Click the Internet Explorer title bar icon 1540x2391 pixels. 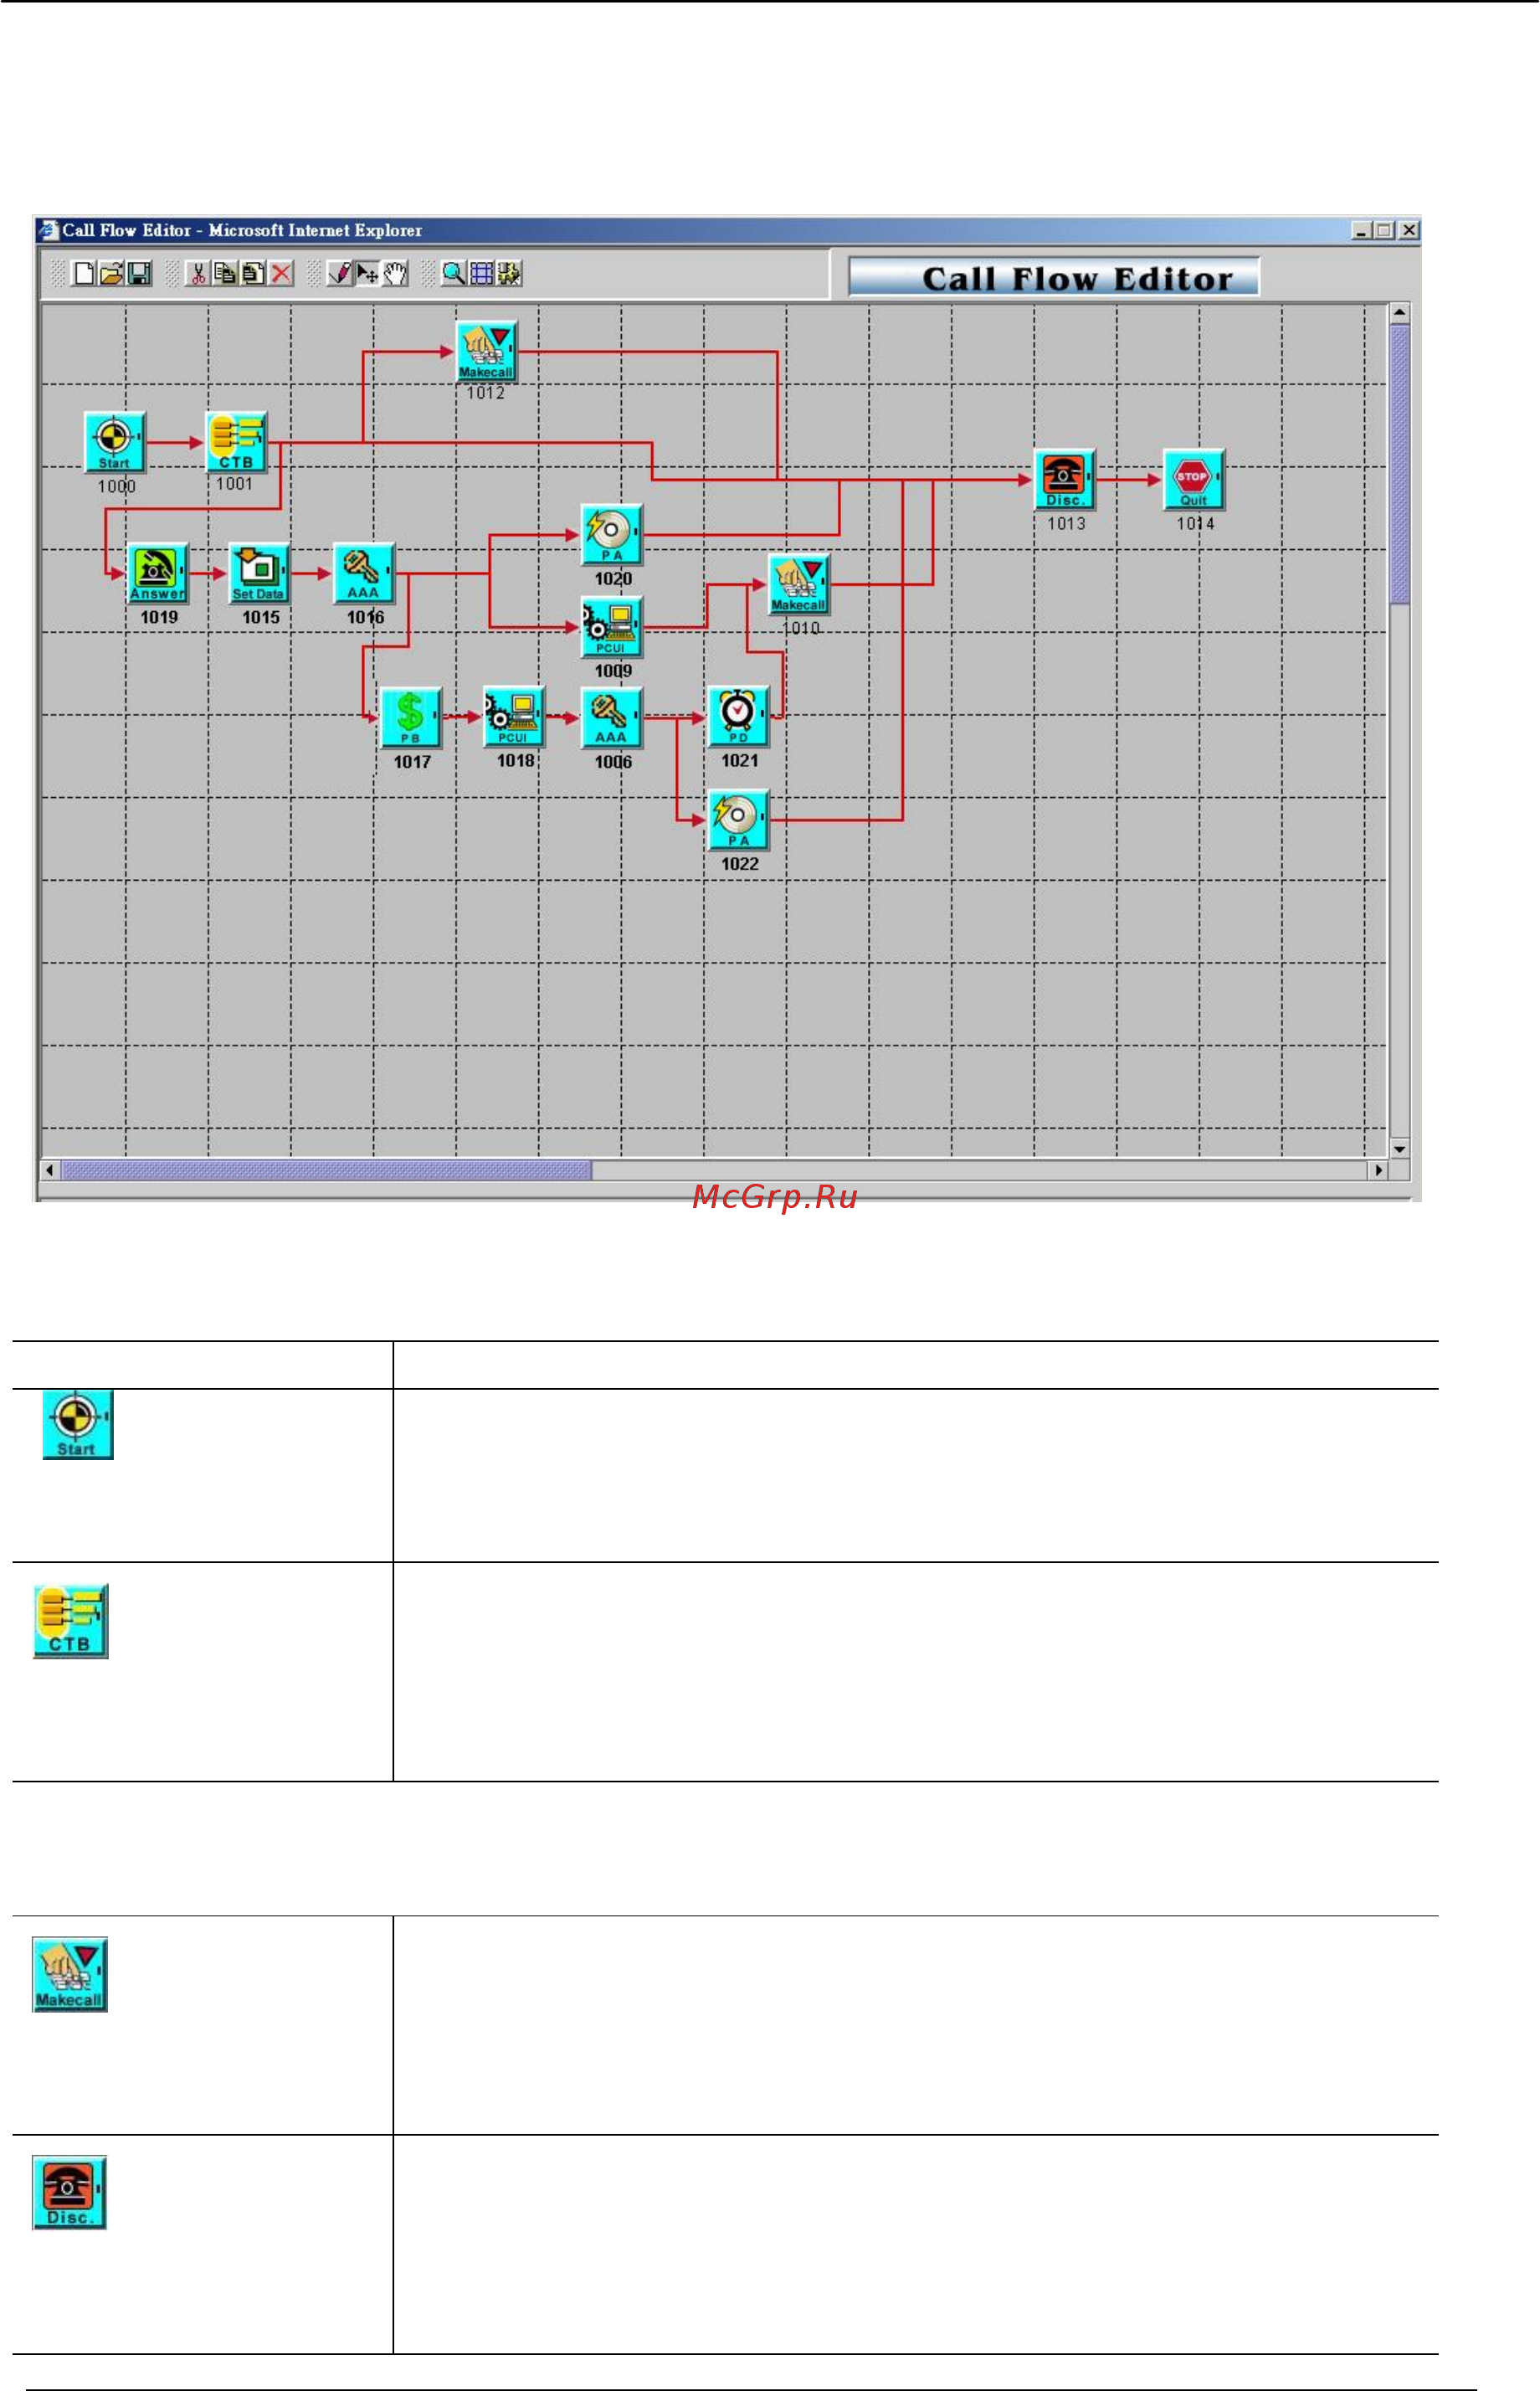click(49, 230)
